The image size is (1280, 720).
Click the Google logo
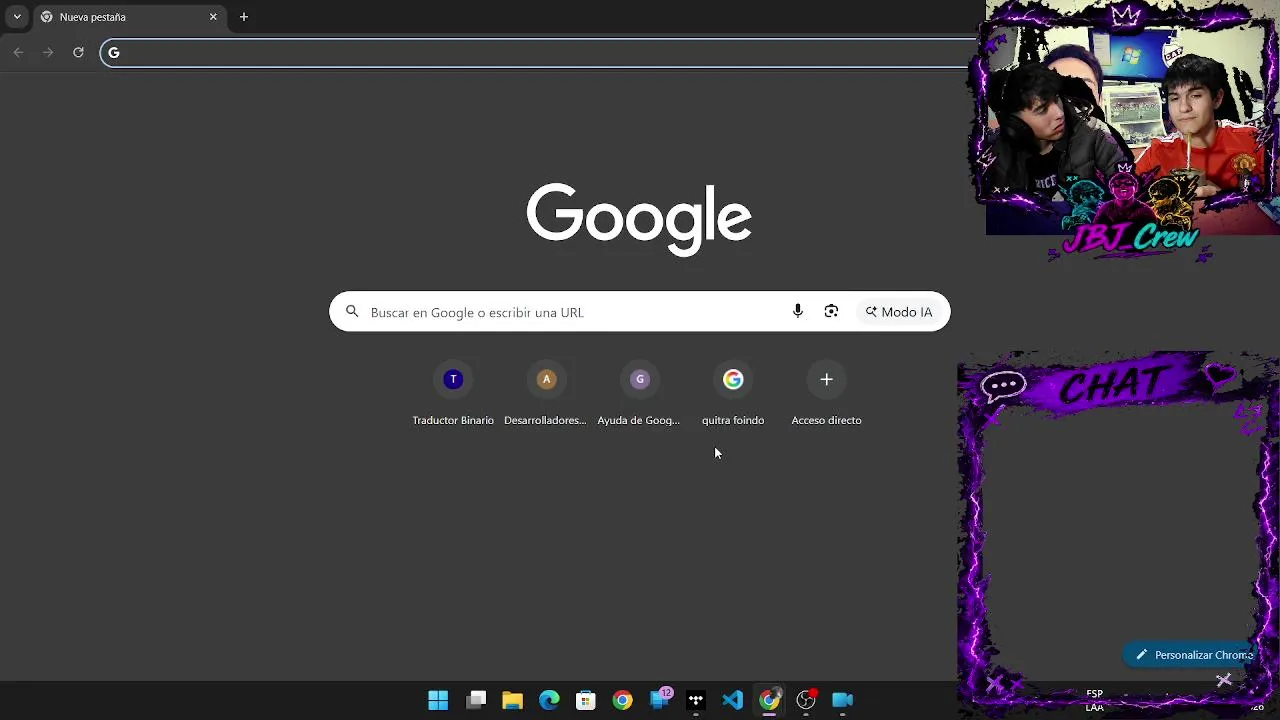(639, 218)
